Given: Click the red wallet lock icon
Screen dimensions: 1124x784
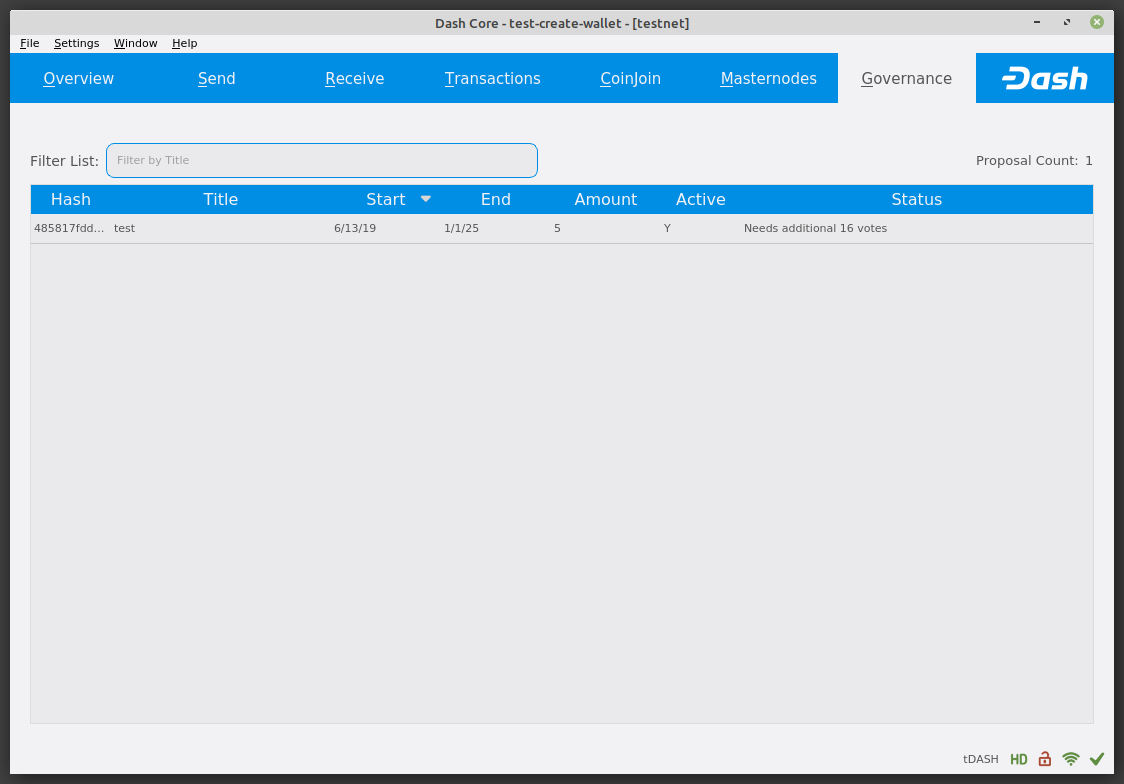Looking at the screenshot, I should click(x=1044, y=759).
